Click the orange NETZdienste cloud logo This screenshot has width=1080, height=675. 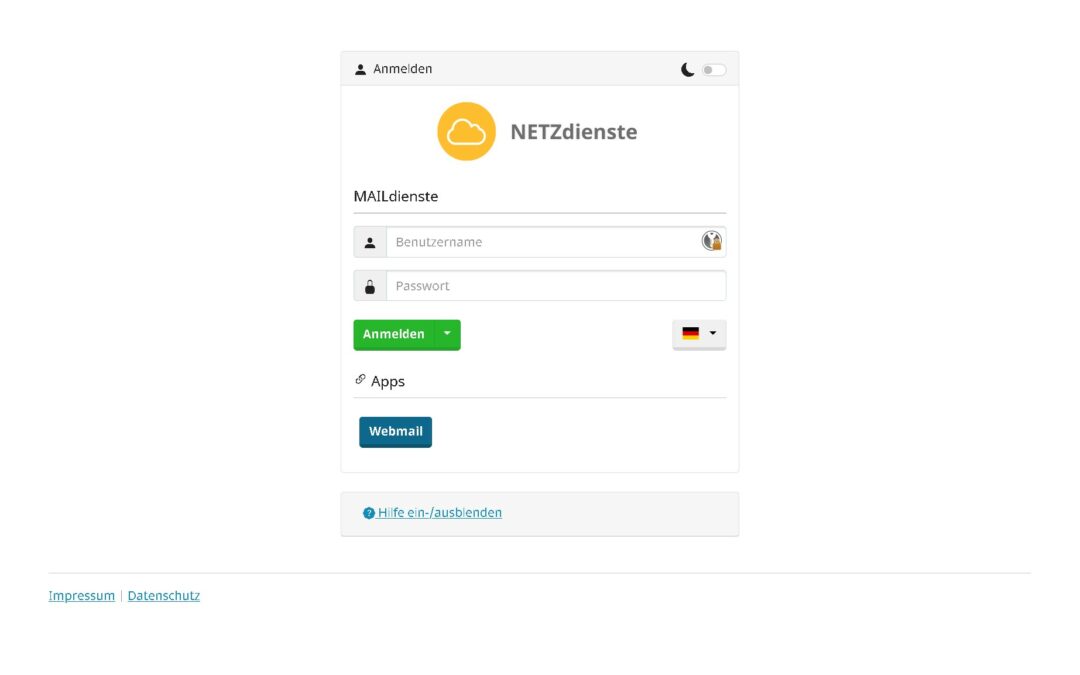[466, 131]
